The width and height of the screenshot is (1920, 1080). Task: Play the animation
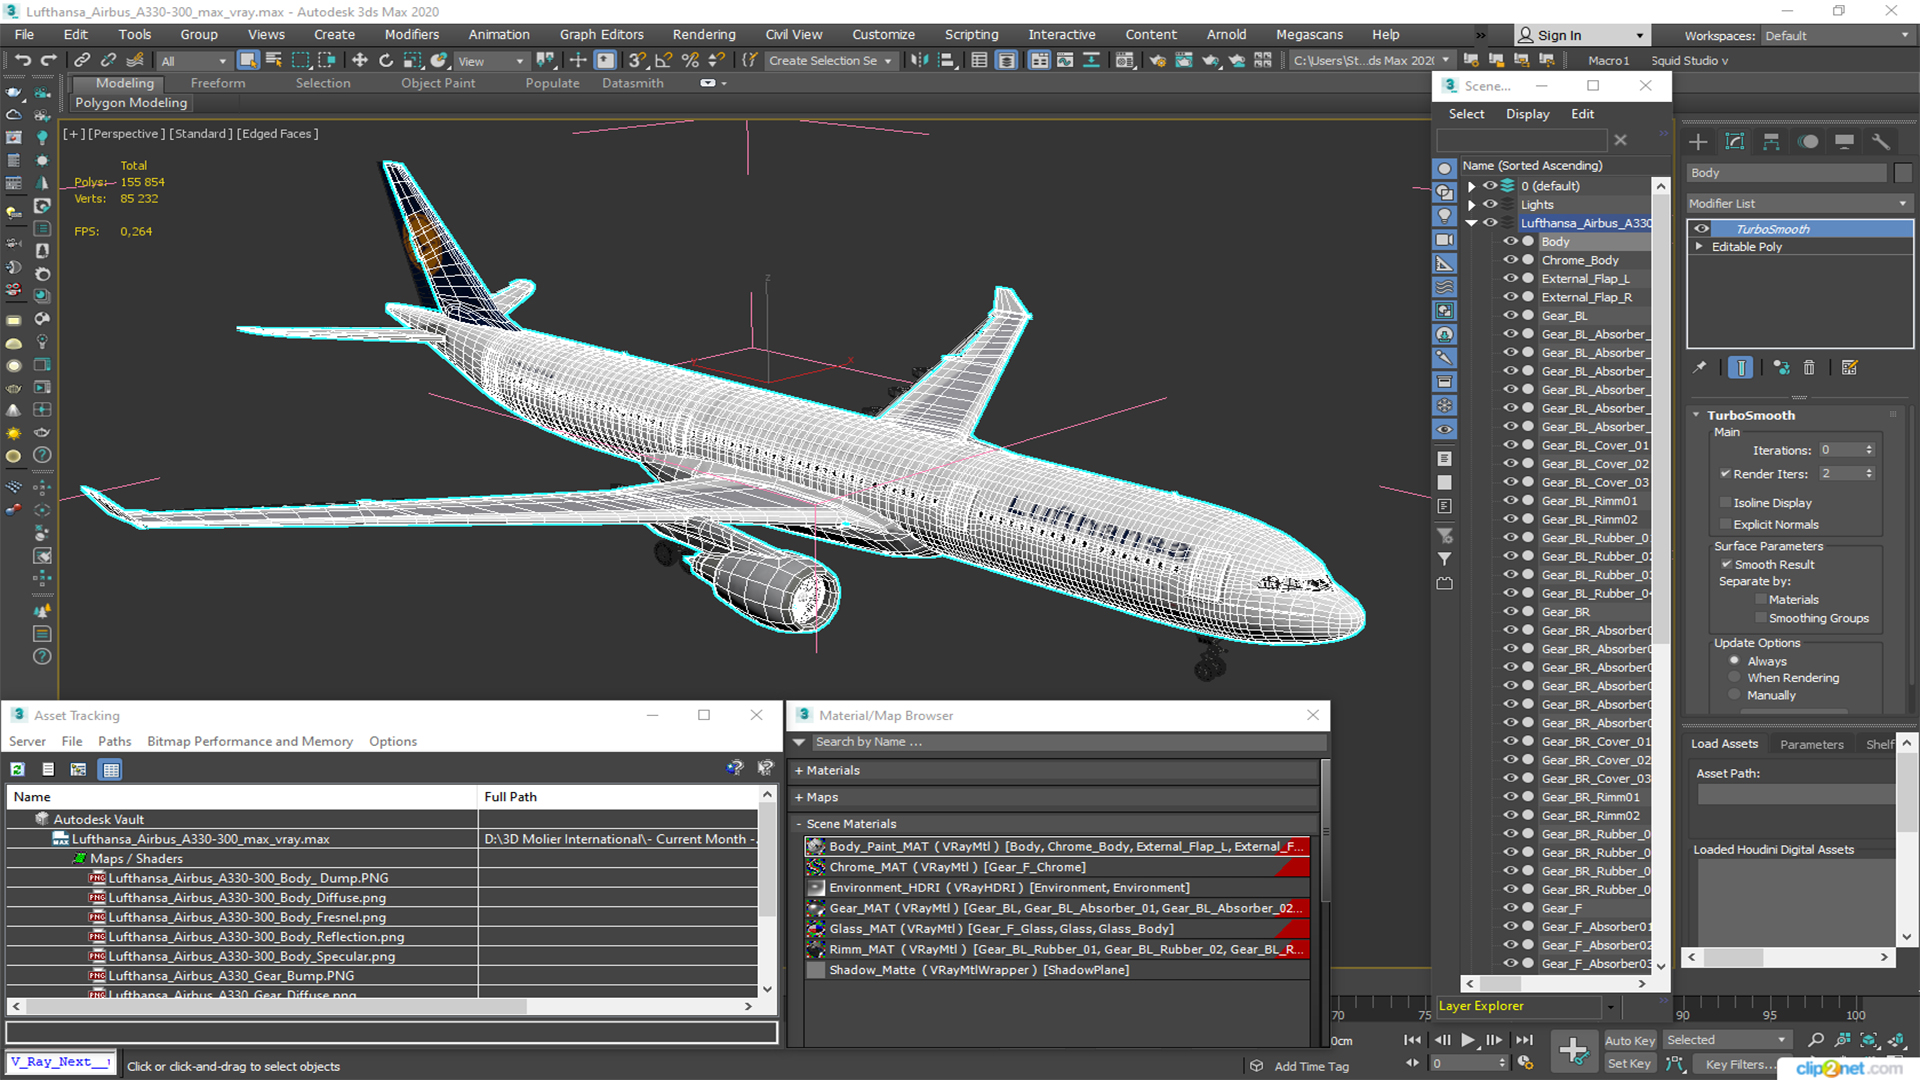coord(1467,1040)
